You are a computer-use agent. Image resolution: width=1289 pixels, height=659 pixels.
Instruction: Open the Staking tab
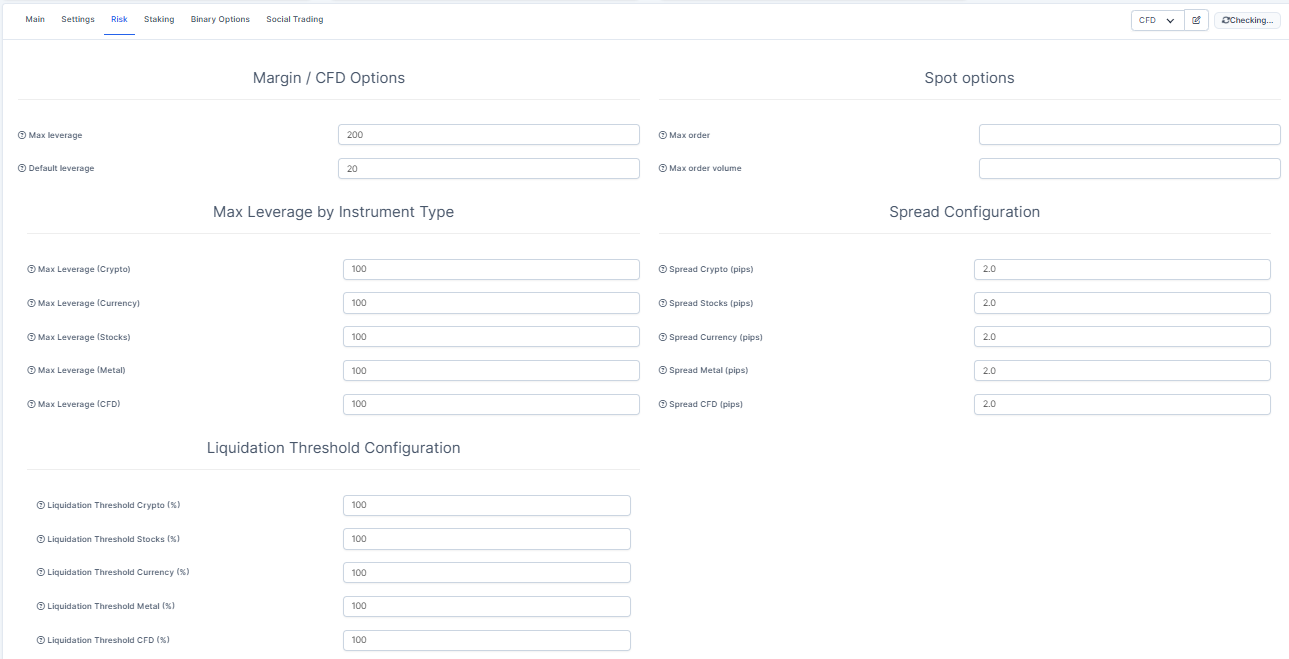159,20
